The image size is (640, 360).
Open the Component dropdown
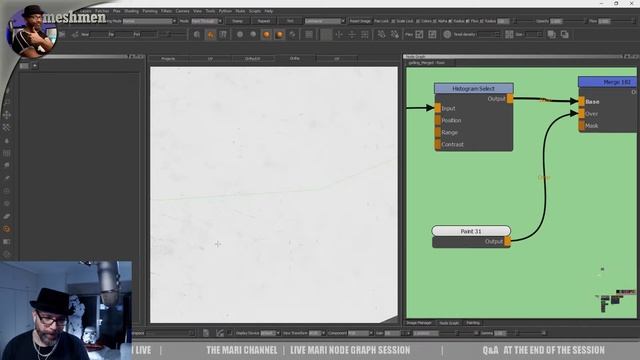[x=360, y=333]
